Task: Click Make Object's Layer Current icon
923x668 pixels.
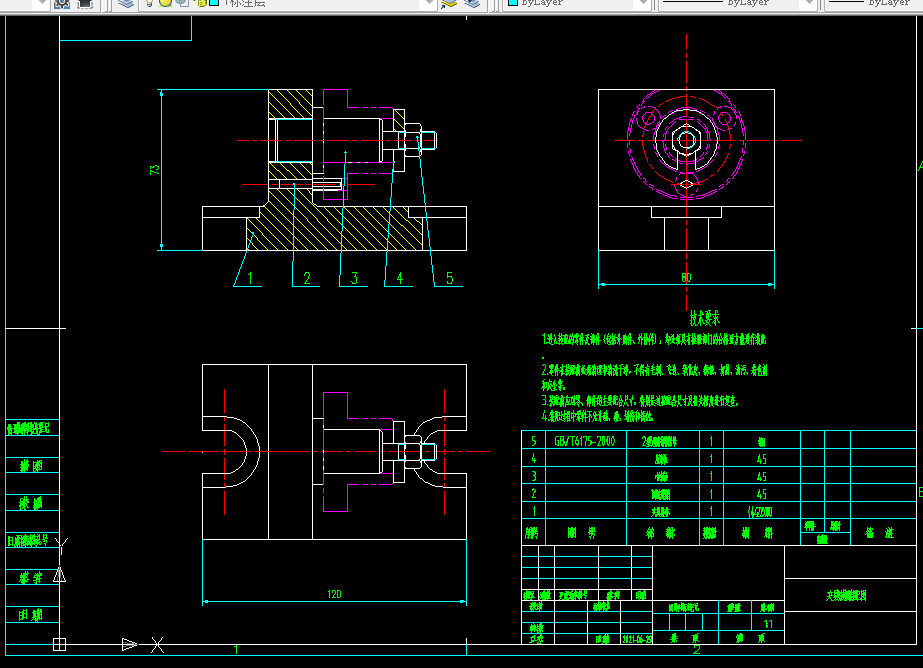Action: coord(450,3)
